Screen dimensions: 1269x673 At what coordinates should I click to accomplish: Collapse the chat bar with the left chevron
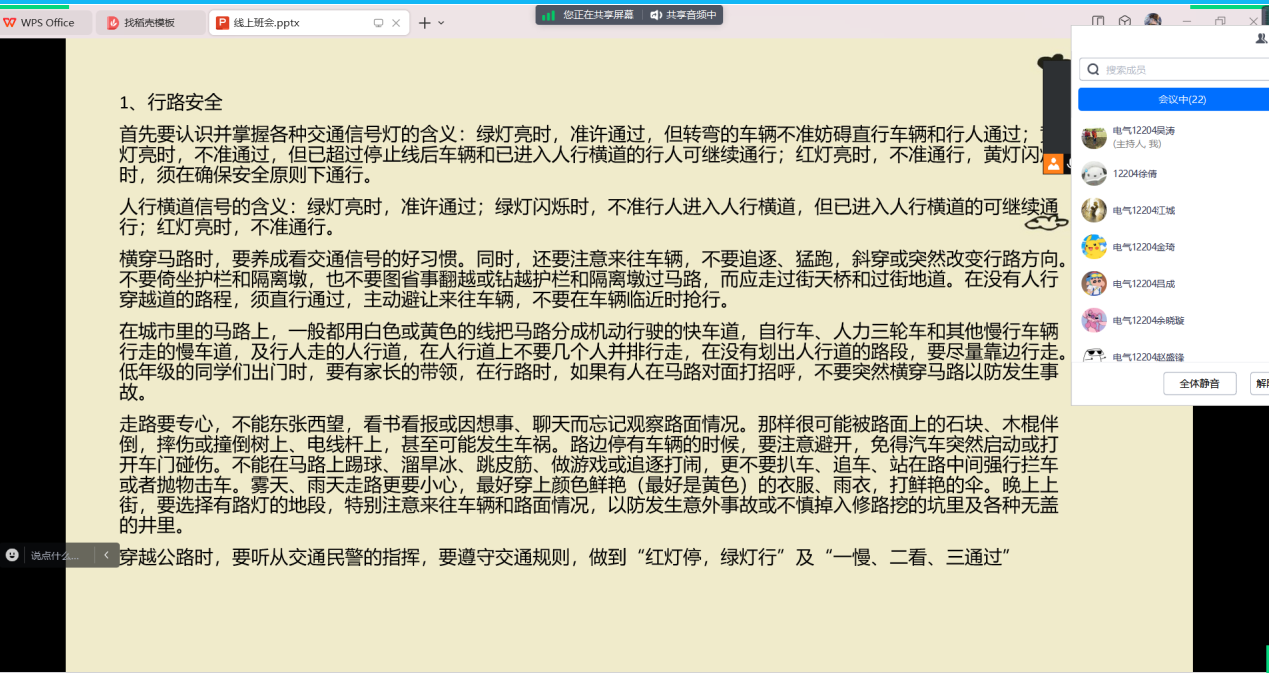tap(106, 555)
